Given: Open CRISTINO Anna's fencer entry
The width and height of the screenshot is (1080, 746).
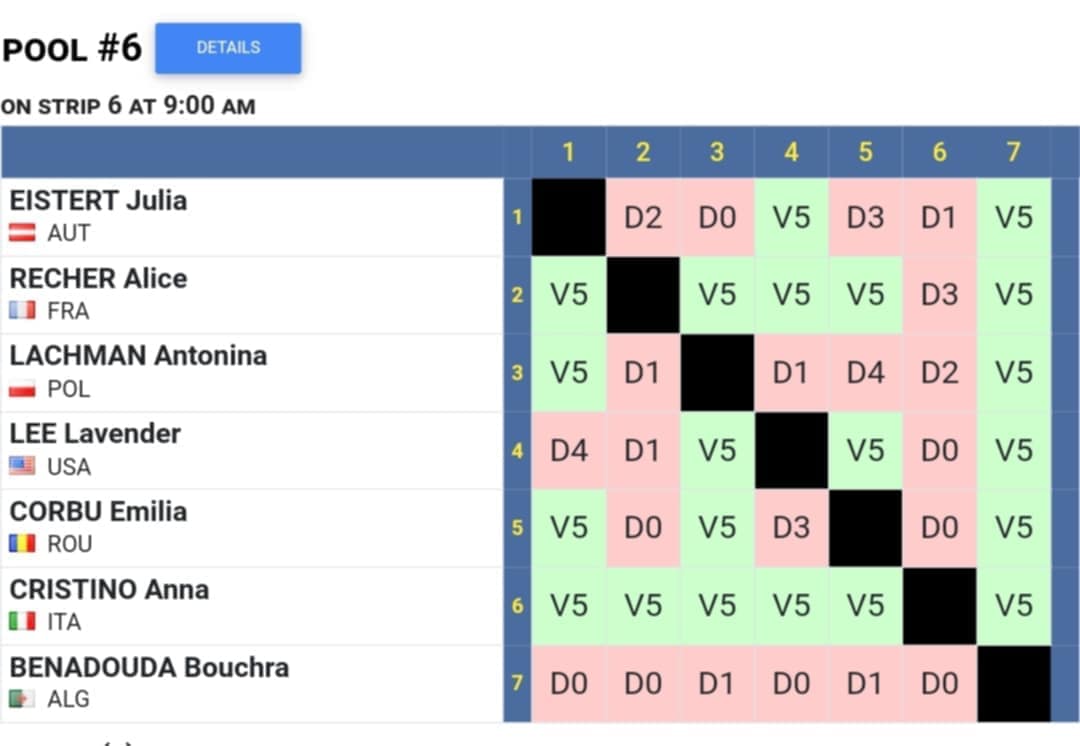Looking at the screenshot, I should [109, 589].
